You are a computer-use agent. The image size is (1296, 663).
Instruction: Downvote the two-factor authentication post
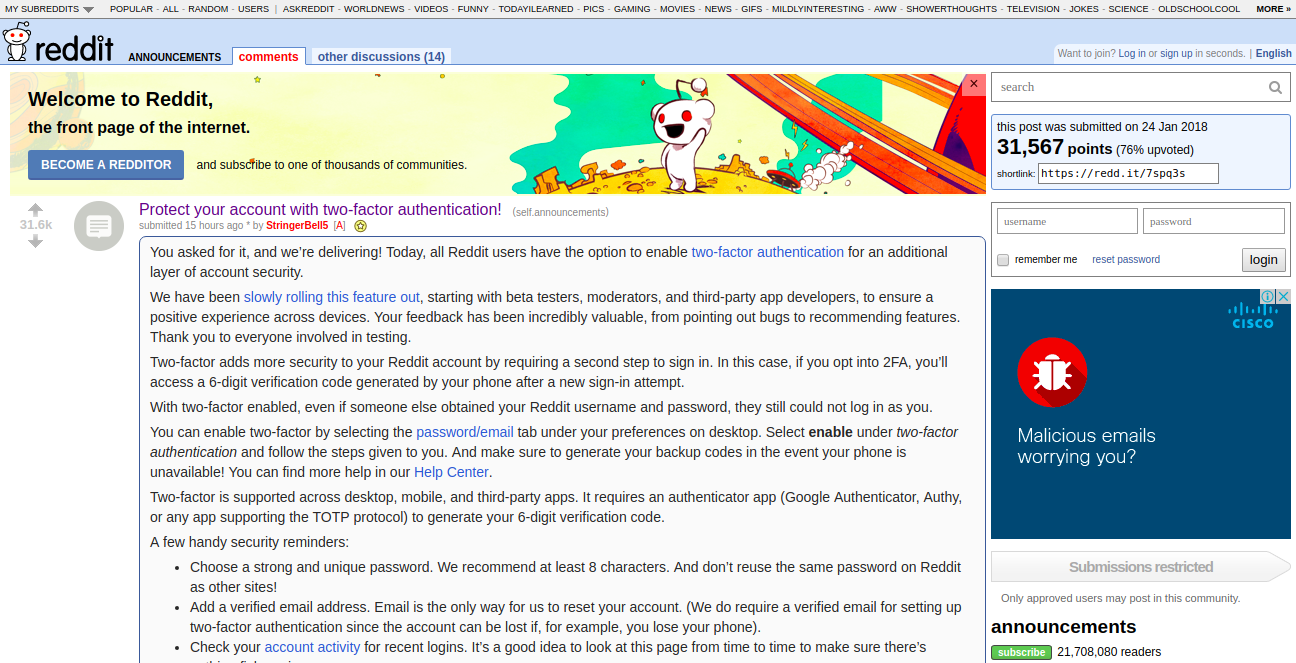tap(36, 241)
